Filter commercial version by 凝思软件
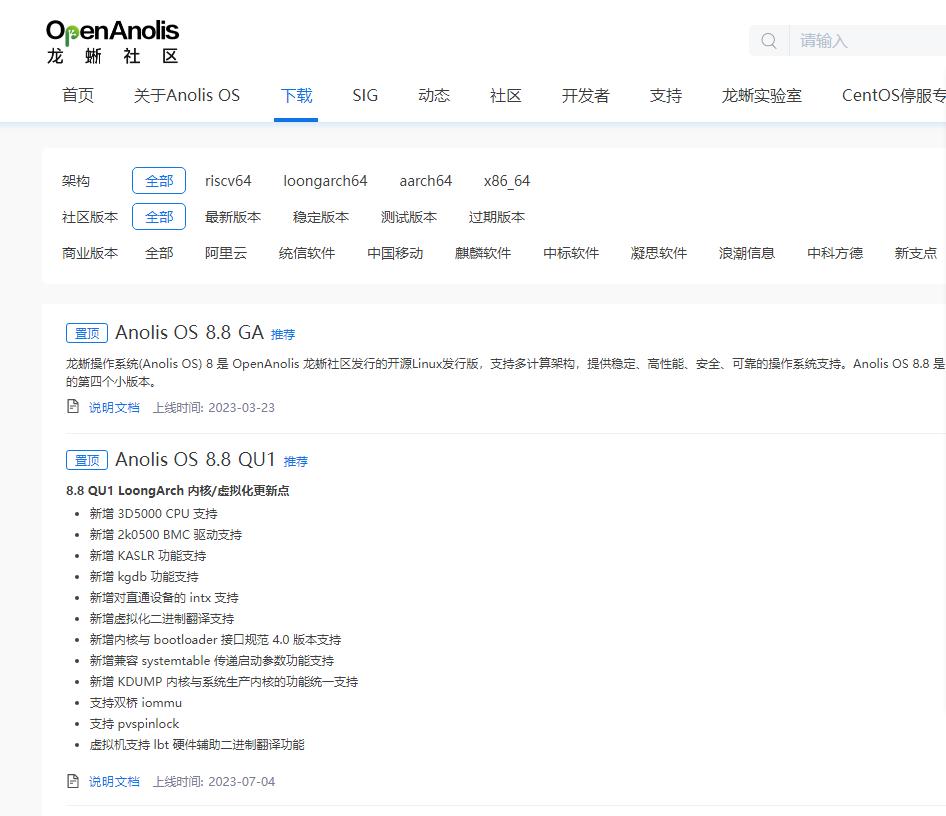 pyautogui.click(x=659, y=253)
